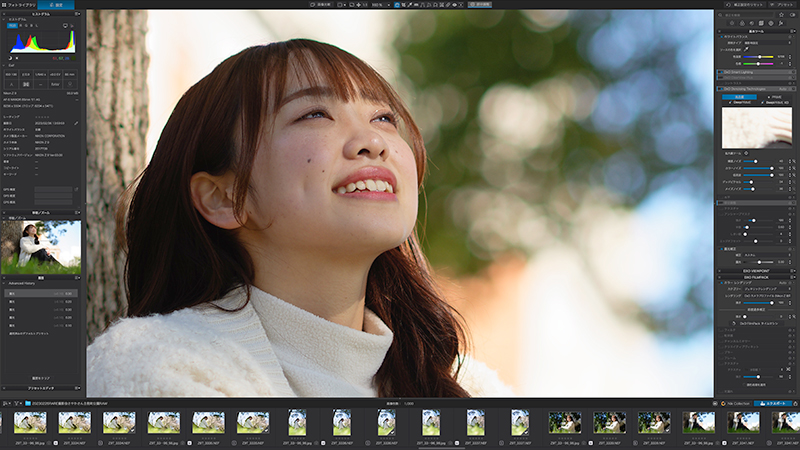Show the L luminance histogram channel
The width and height of the screenshot is (800, 450).
coord(37,26)
